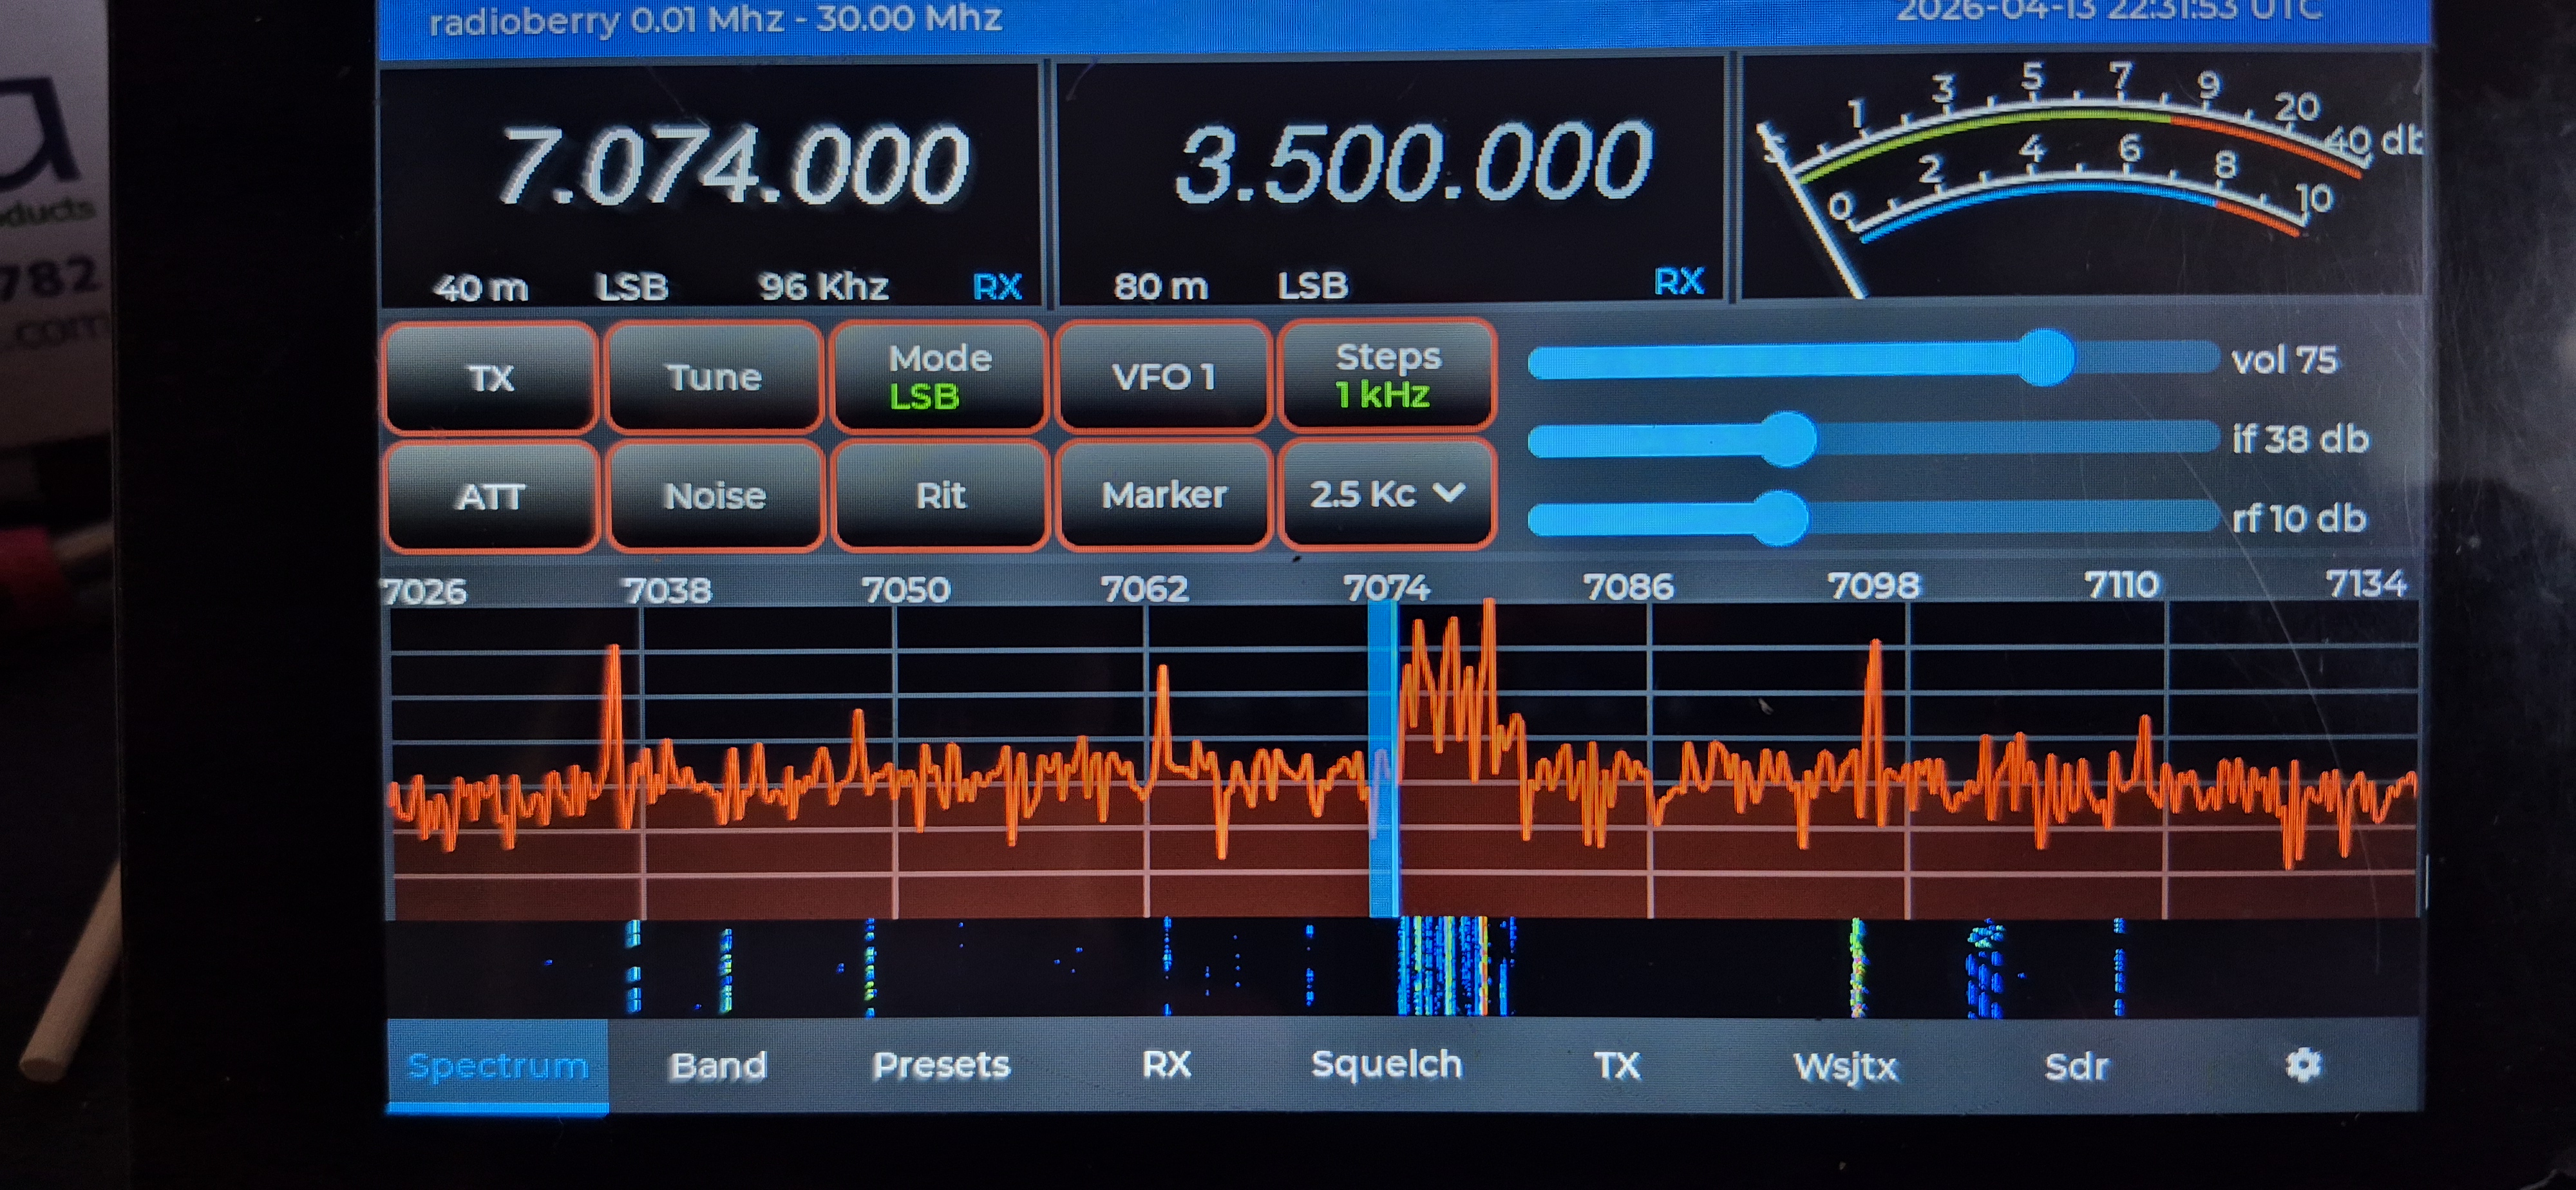Open the Mode LSB selector
This screenshot has height=1190, width=2576.
coord(939,377)
